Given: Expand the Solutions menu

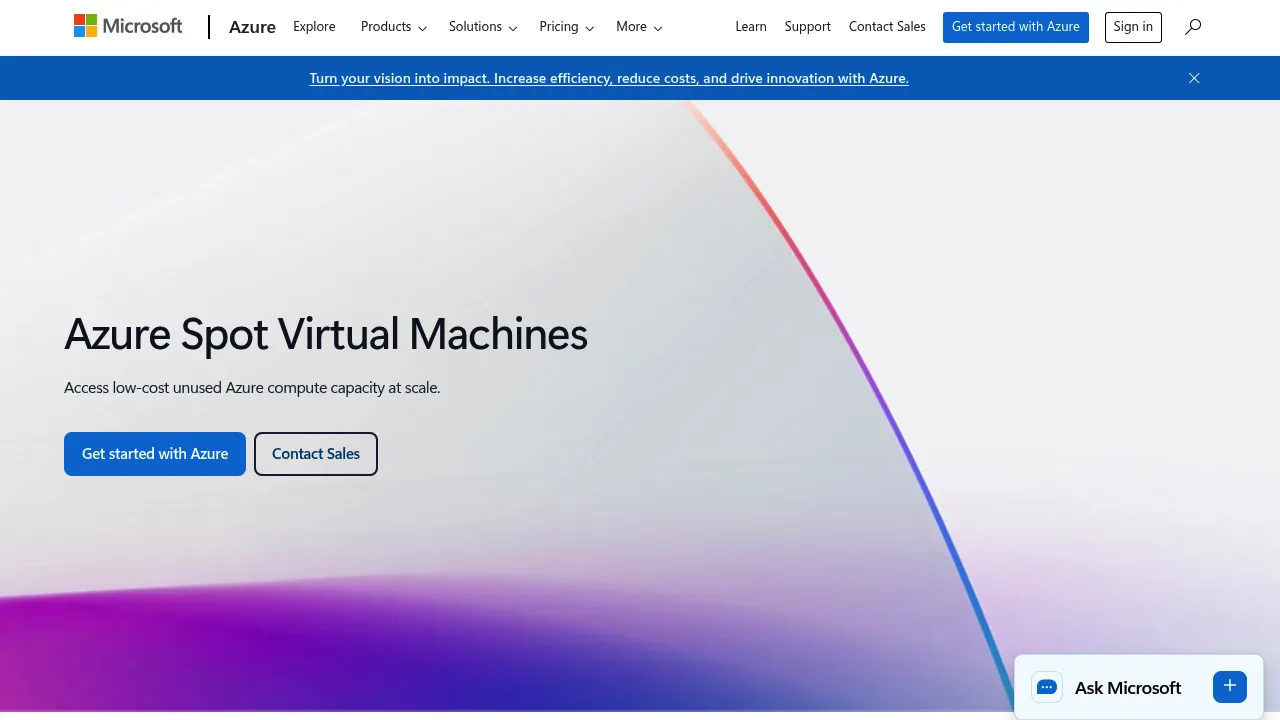Looking at the screenshot, I should [x=483, y=27].
